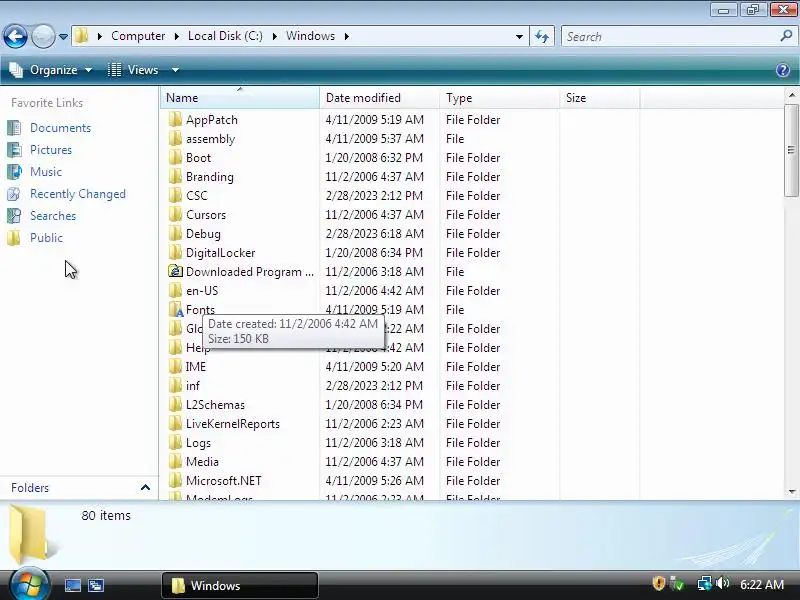The height and width of the screenshot is (600, 800).
Task: Select Computer in the address breadcrumb
Action: [x=138, y=36]
